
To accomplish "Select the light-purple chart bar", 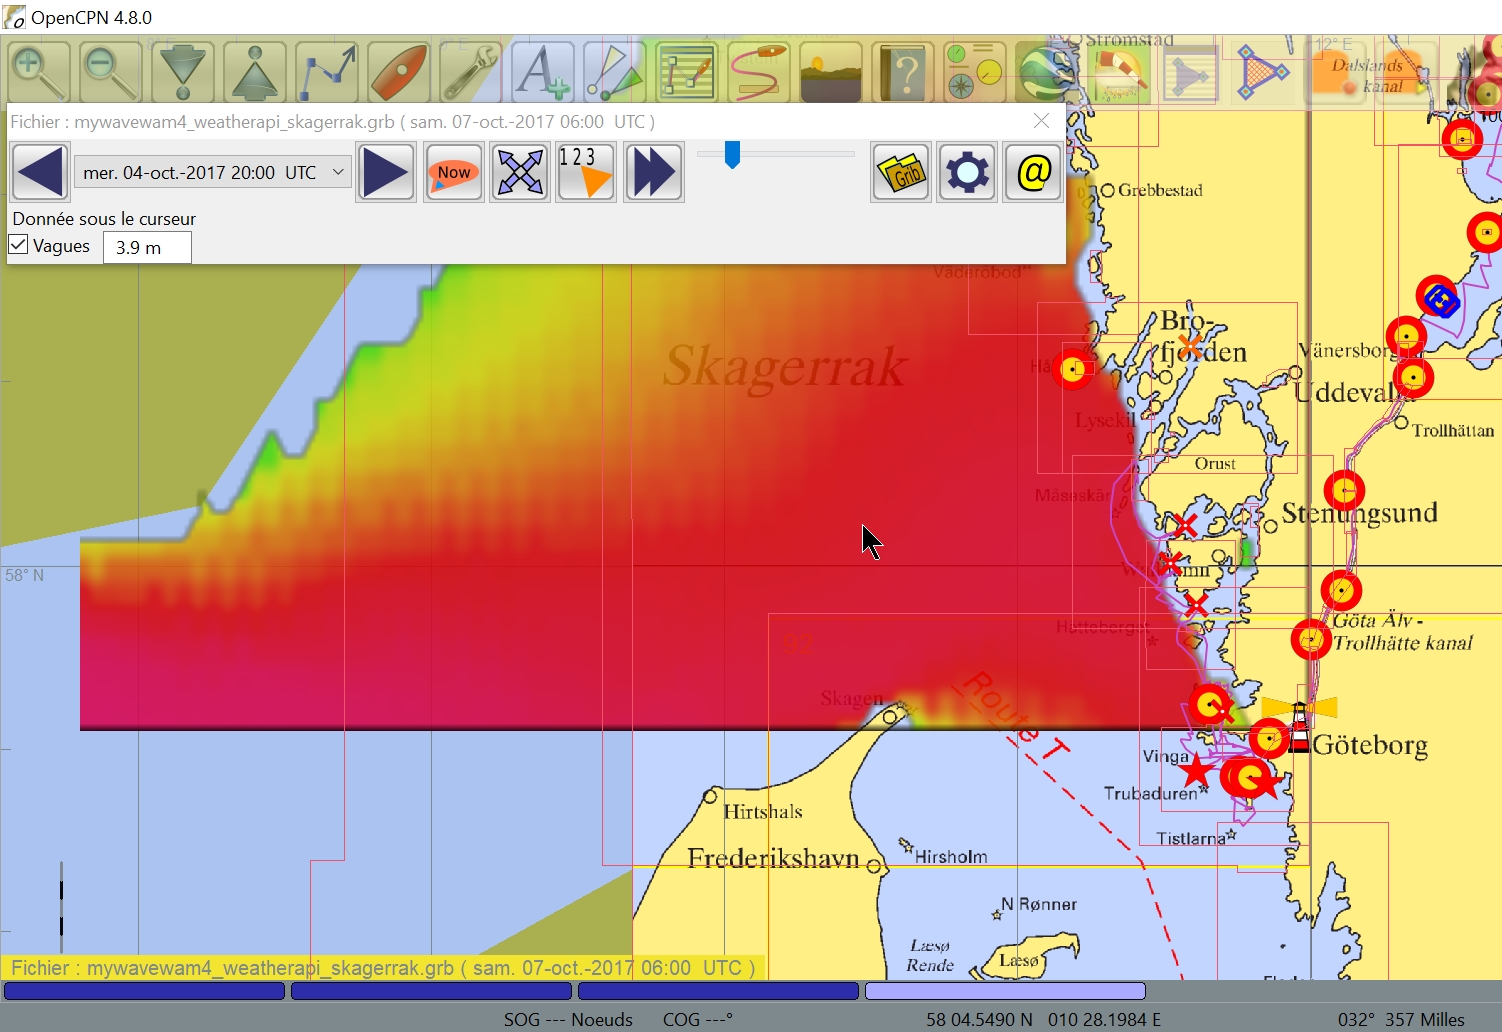I will tap(1006, 991).
